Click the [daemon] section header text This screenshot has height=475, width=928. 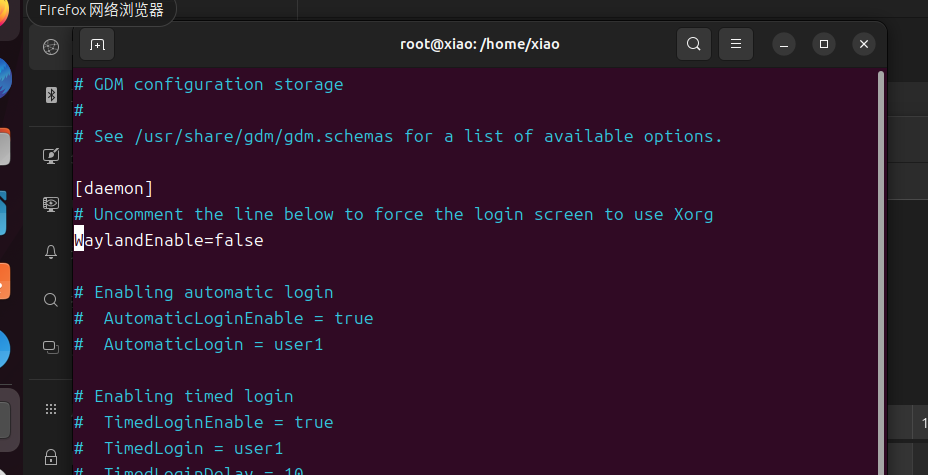114,188
